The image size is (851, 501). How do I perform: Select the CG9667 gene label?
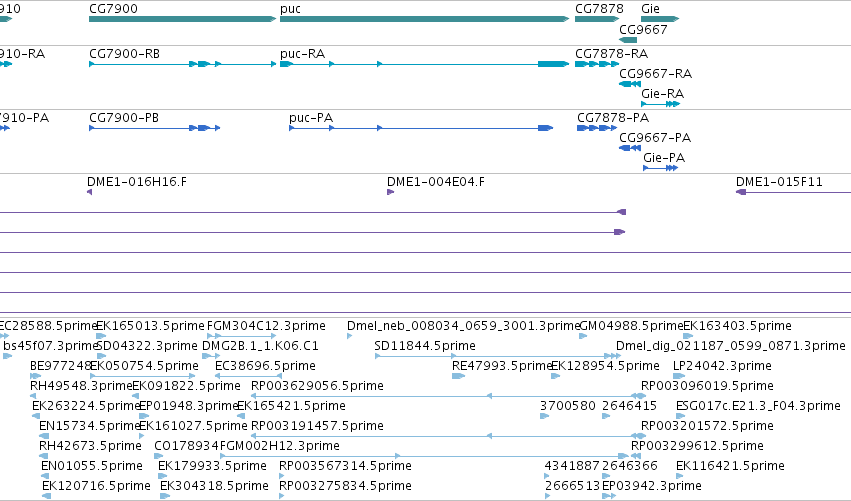(643, 30)
